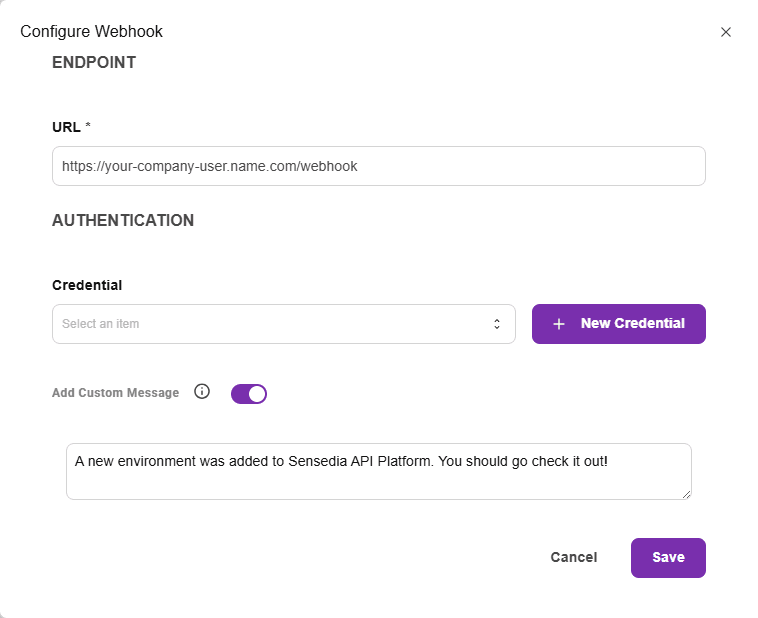Select the ENDPOINT section heading
This screenshot has width=758, height=618.
tap(94, 62)
